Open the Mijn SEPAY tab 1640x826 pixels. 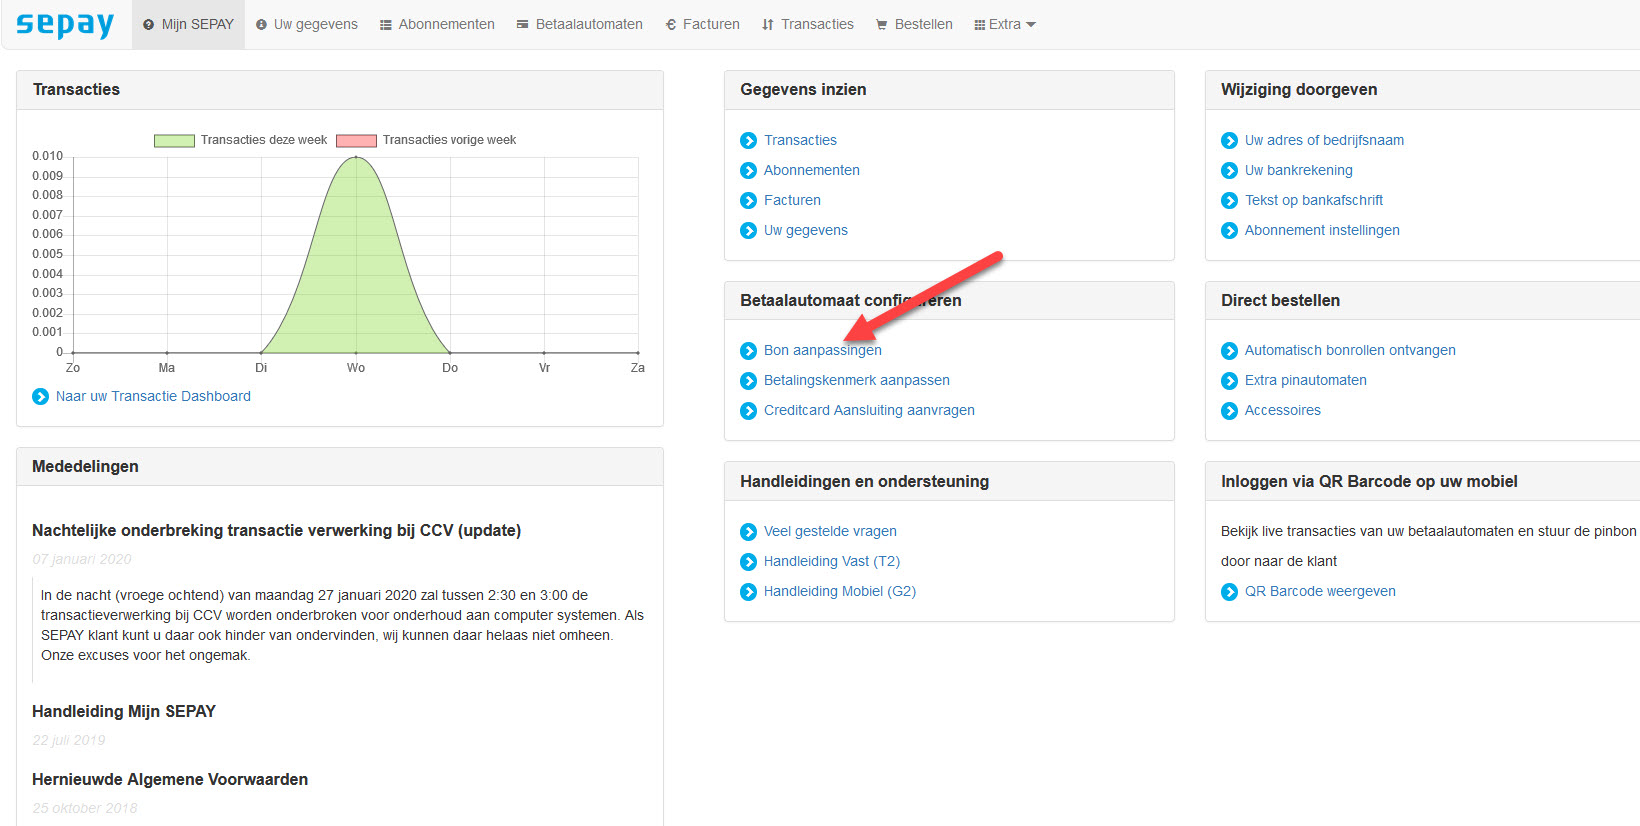coord(188,24)
